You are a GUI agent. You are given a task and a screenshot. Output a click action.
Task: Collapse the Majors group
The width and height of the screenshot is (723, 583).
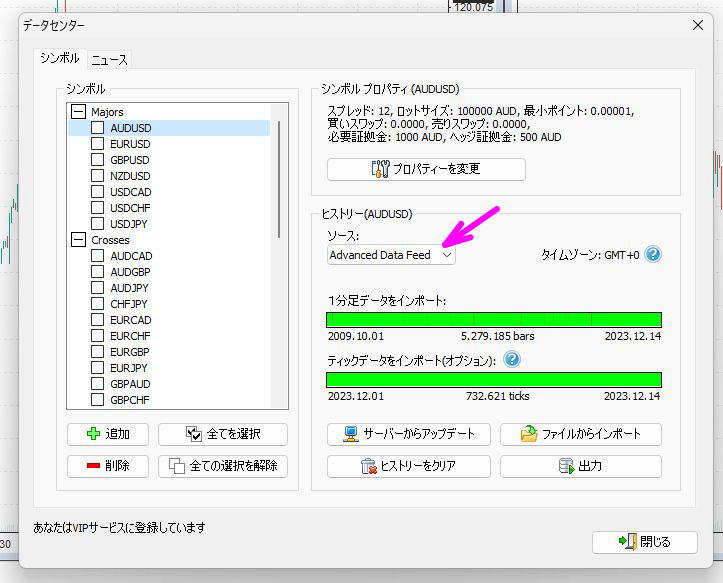[78, 112]
